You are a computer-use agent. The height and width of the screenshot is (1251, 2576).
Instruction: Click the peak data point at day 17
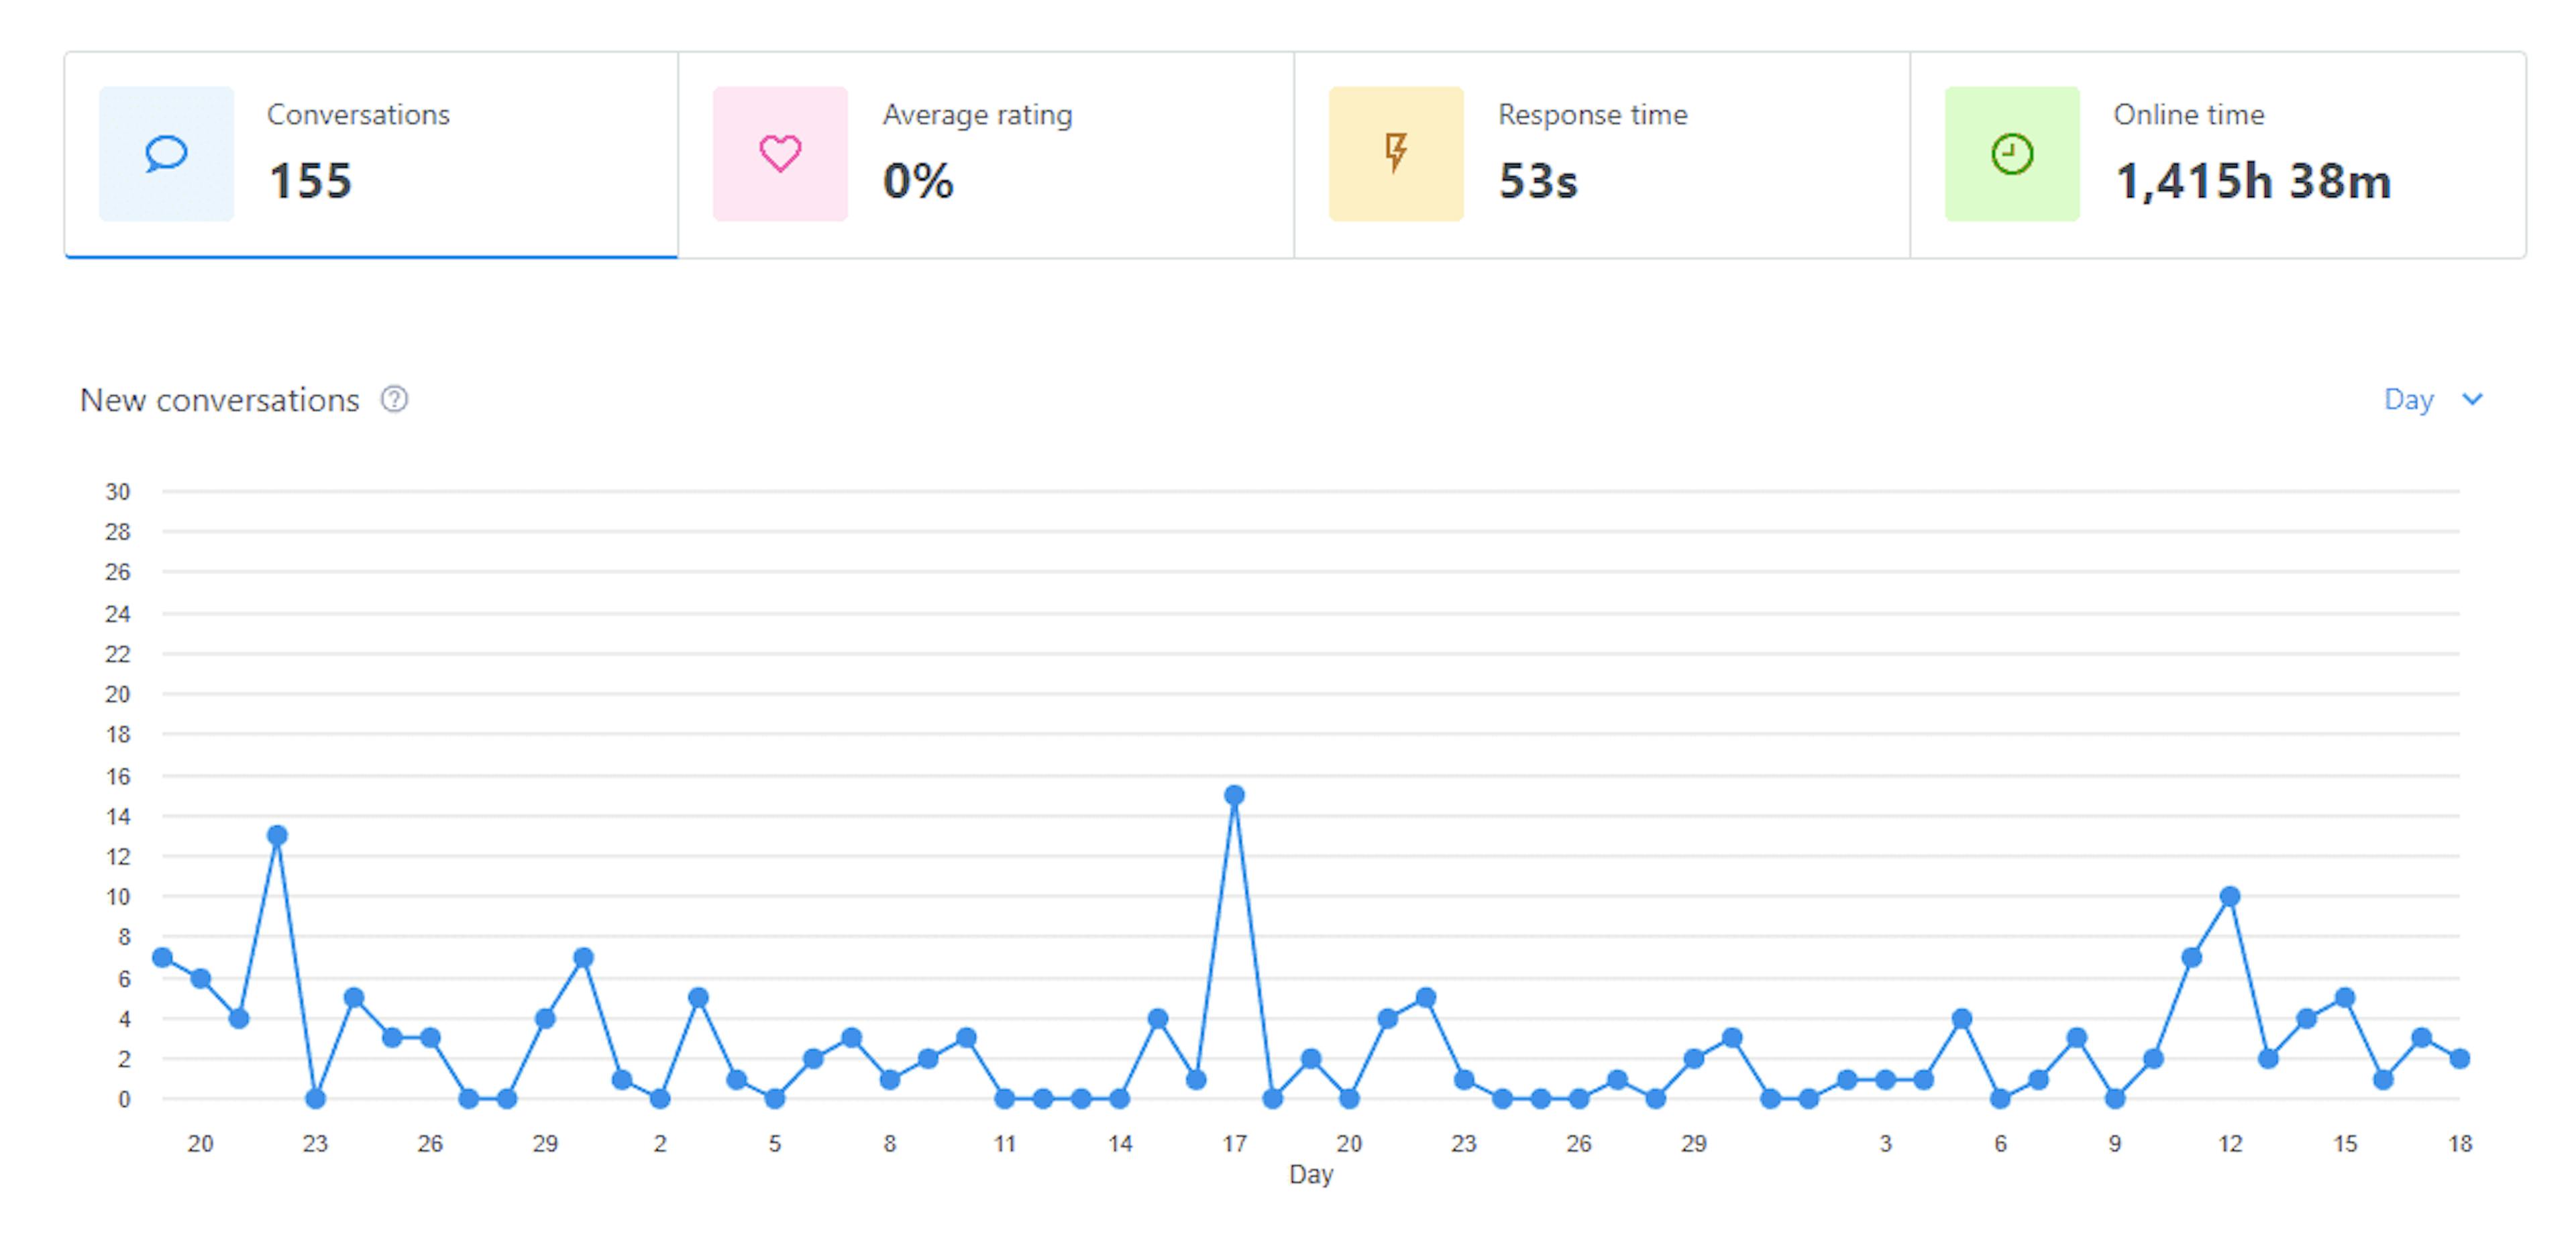(1234, 795)
